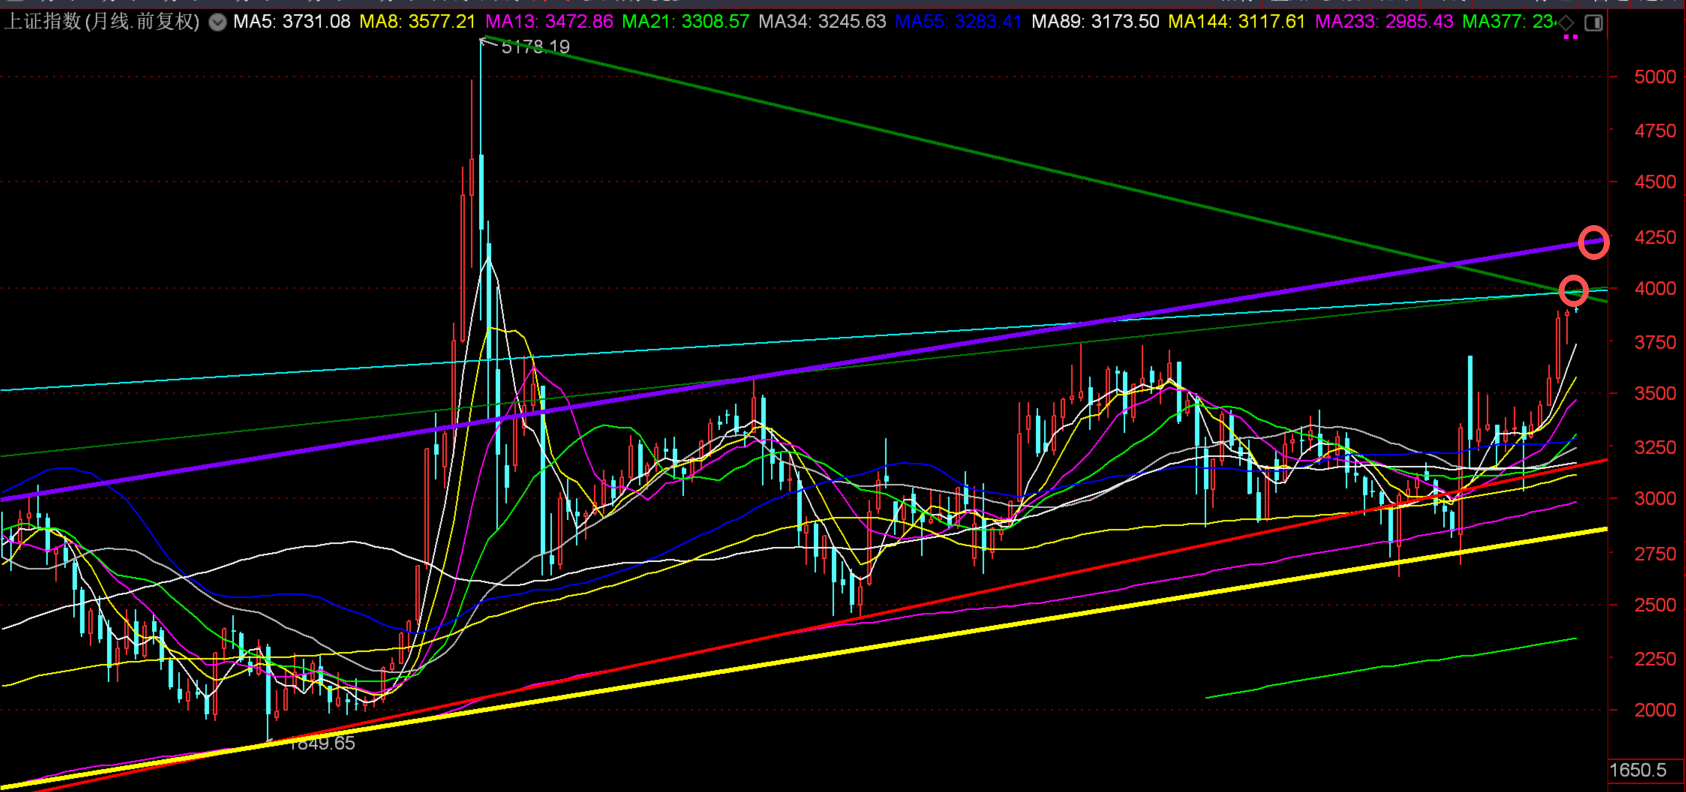Click the 1849.65 low price label
Screen dimensions: 1686x792
coord(321,743)
